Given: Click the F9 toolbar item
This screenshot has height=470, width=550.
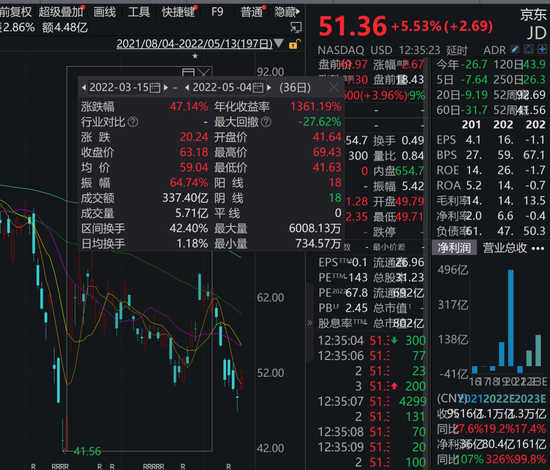Looking at the screenshot, I should (217, 12).
